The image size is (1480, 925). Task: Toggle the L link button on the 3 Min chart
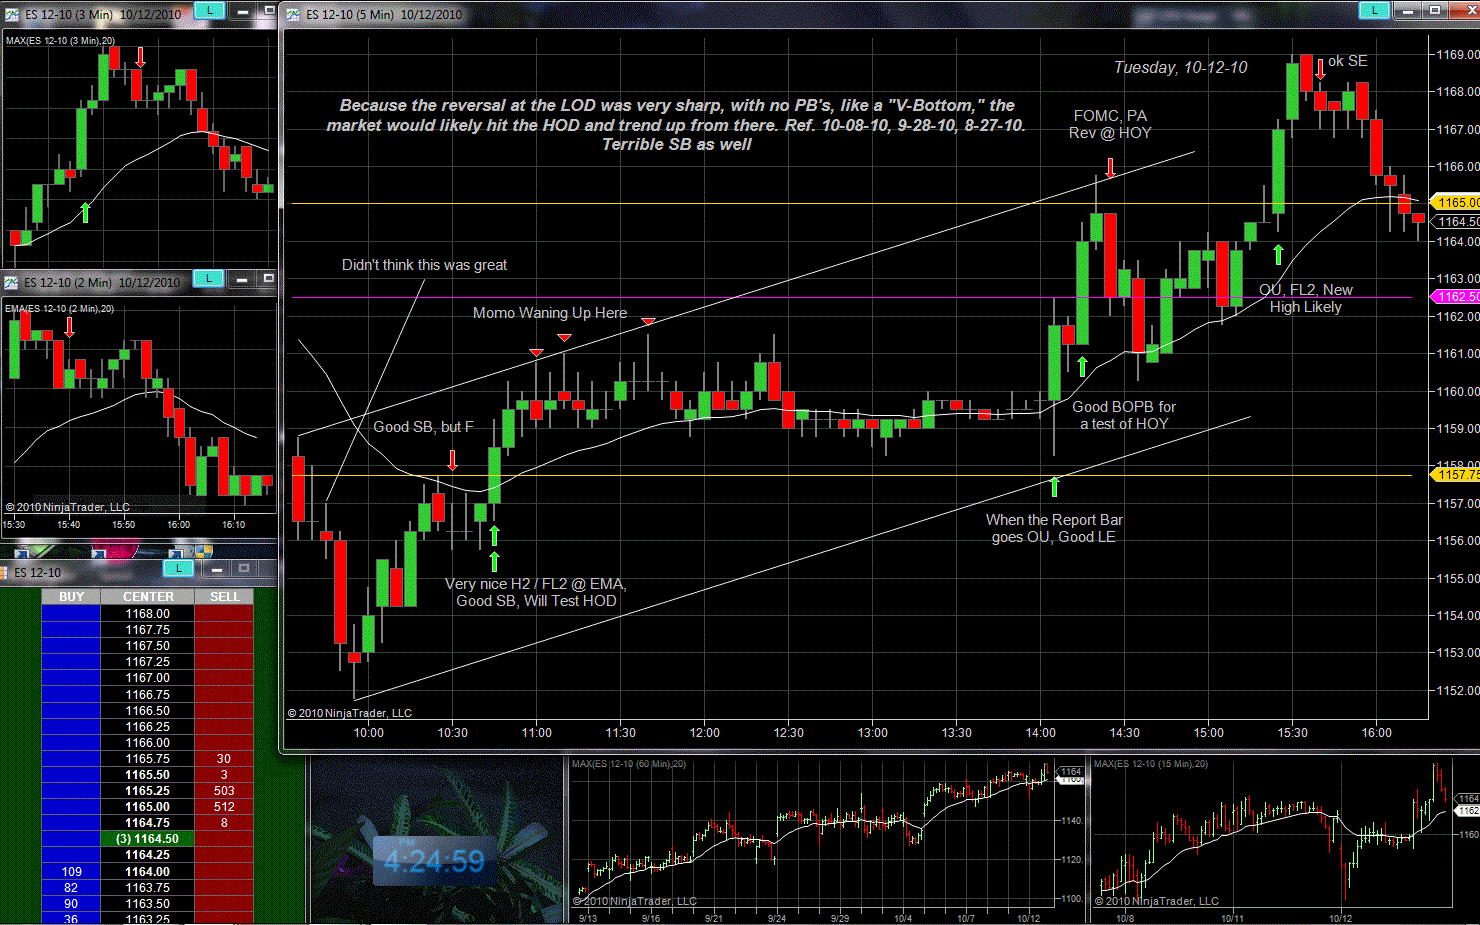tap(209, 10)
